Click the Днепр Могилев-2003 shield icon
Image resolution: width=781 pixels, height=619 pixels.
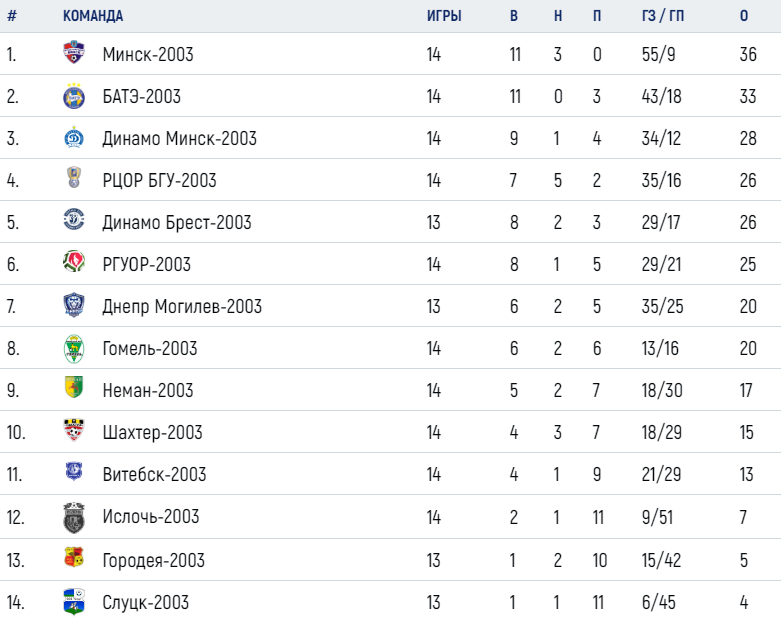click(74, 305)
